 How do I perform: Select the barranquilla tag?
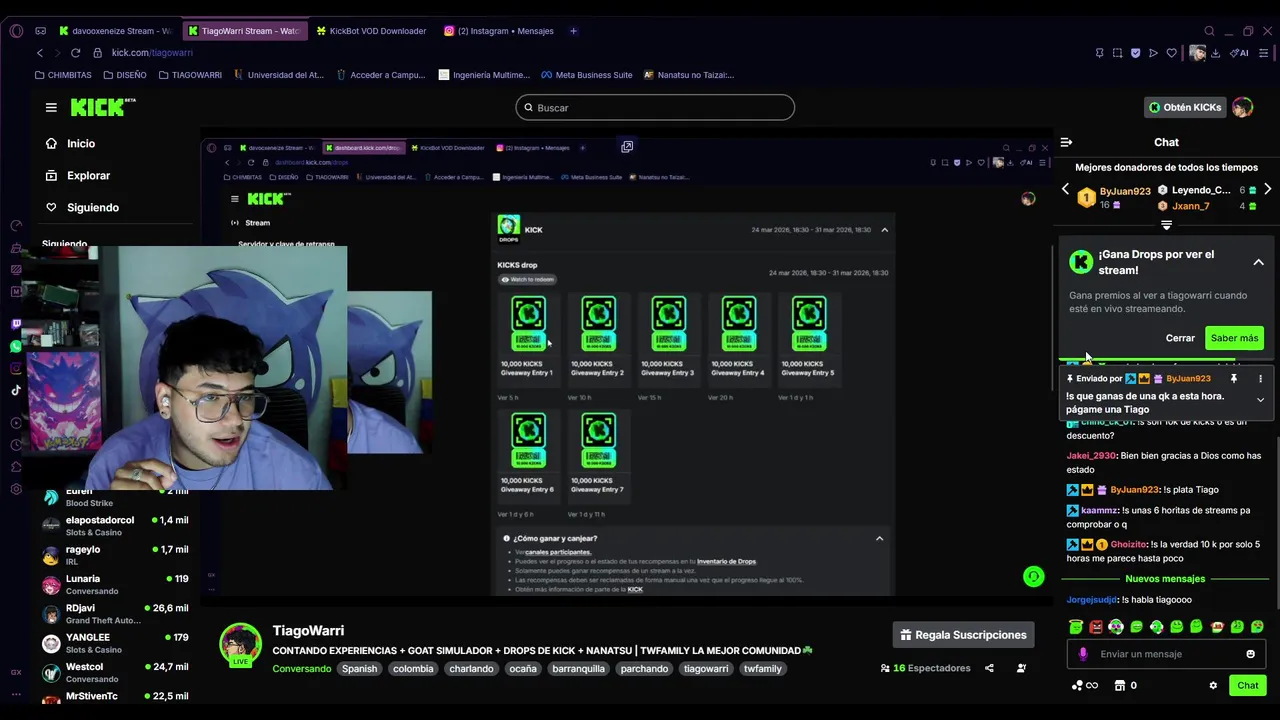(578, 669)
